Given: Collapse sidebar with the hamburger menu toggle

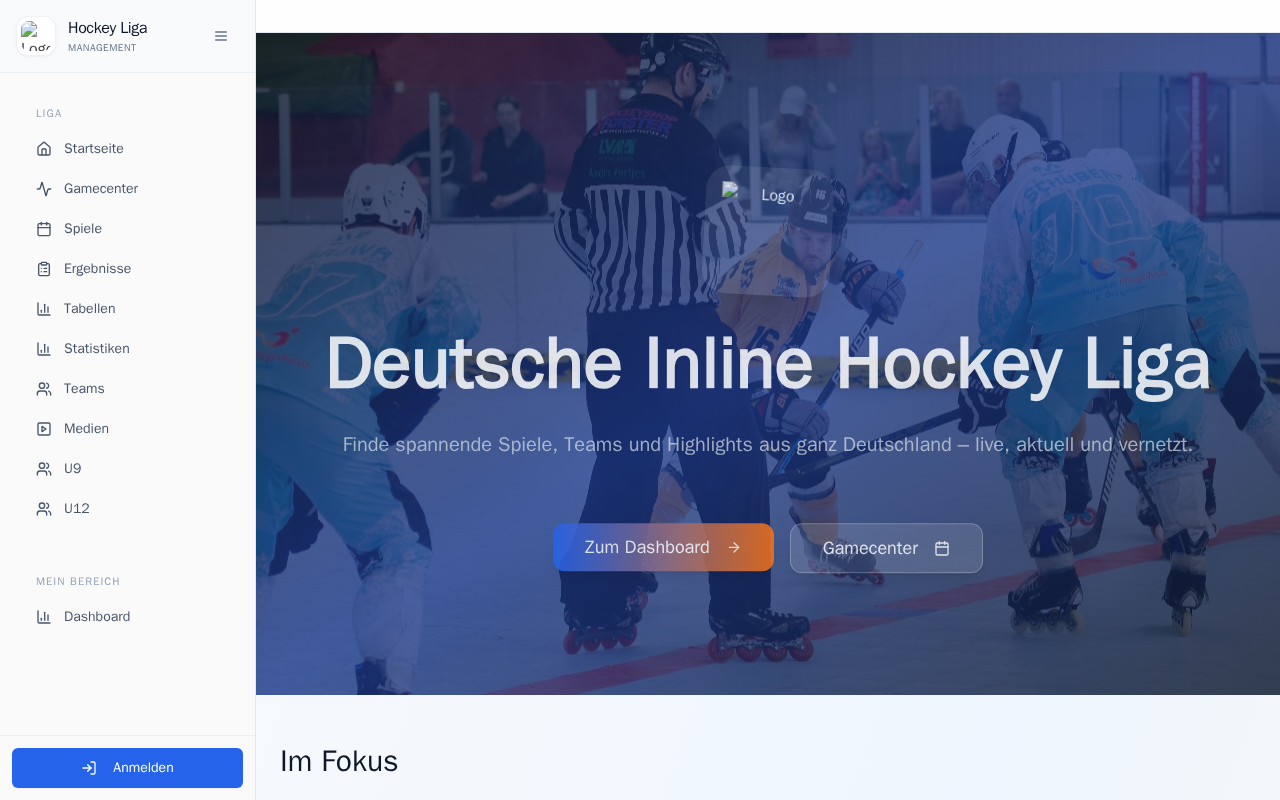Looking at the screenshot, I should pos(221,36).
